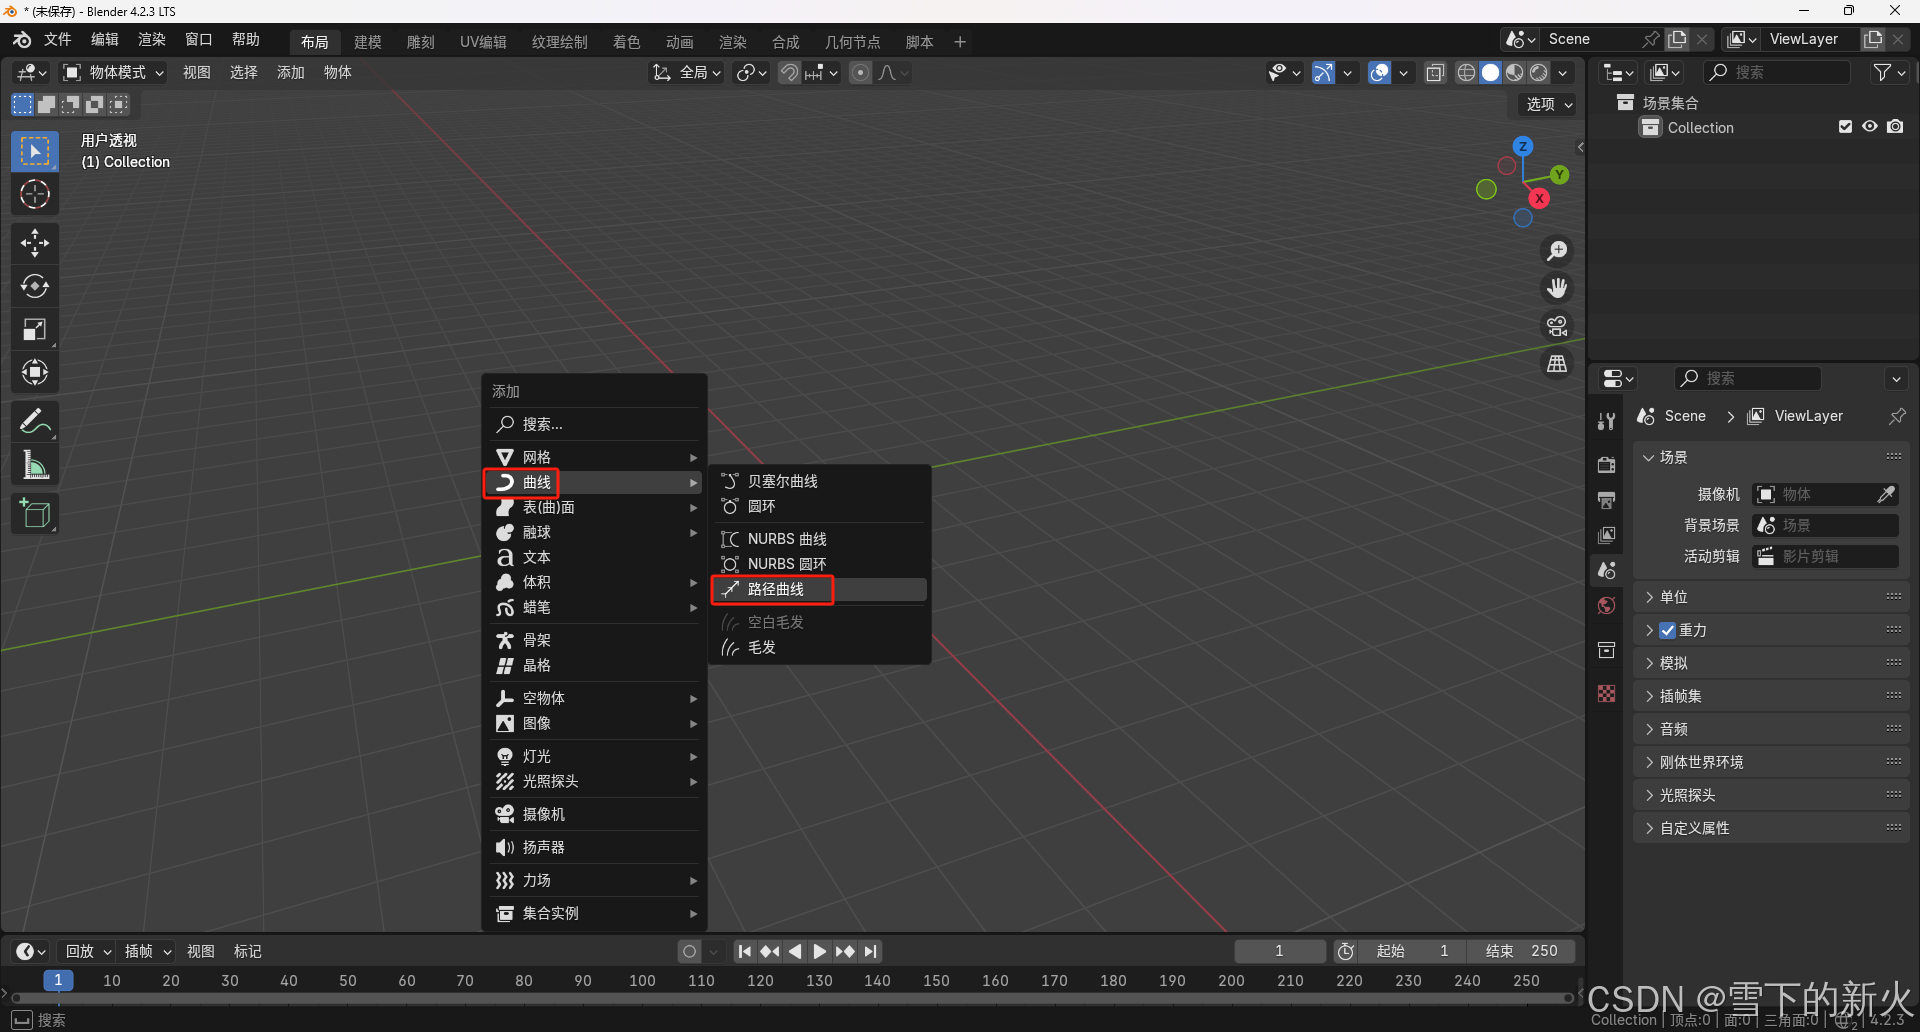The width and height of the screenshot is (1920, 1032).
Task: Open the 回放 playback dropdown
Action: [x=88, y=951]
